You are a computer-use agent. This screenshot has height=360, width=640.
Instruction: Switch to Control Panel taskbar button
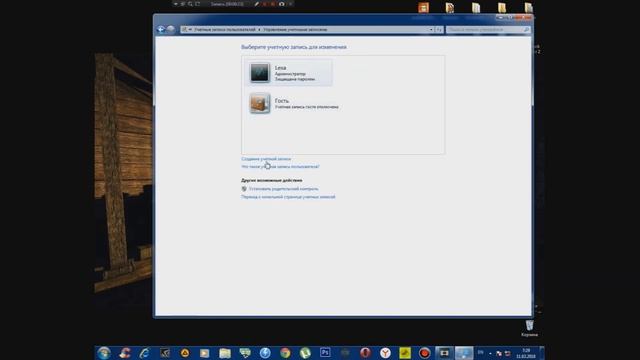tap(464, 353)
